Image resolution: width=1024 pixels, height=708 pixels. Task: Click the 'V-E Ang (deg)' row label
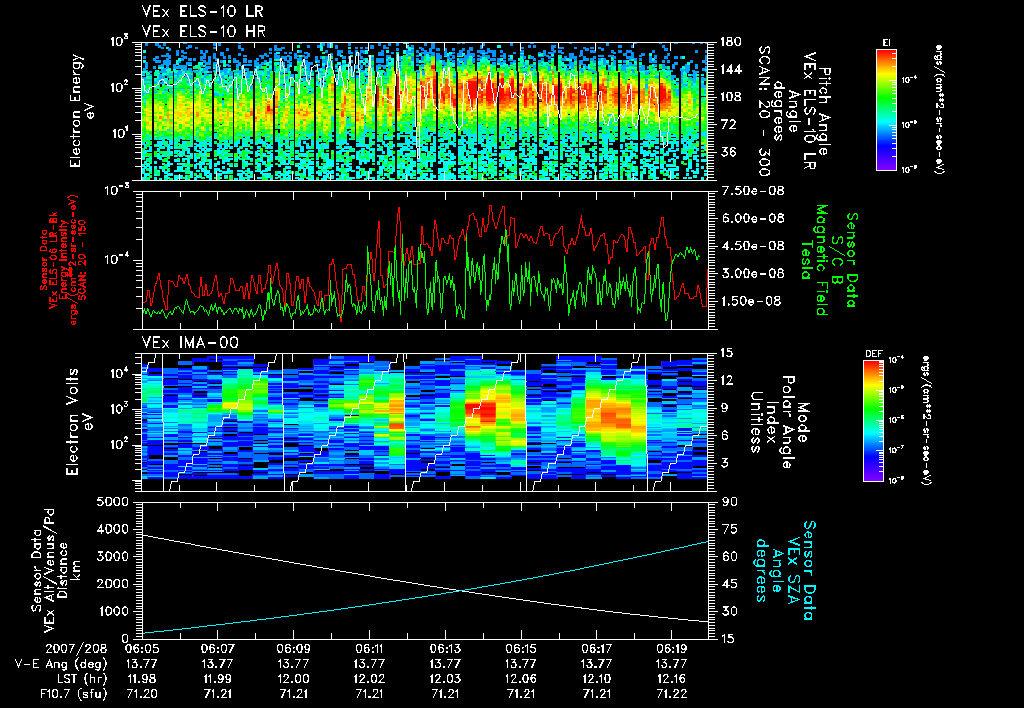pos(60,664)
